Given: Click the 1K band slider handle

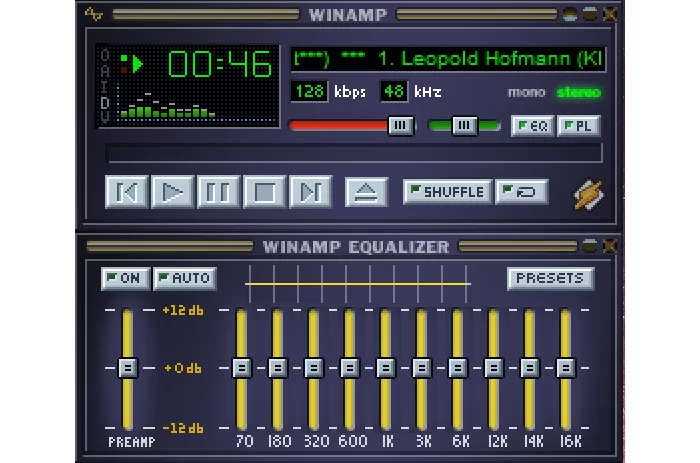Looking at the screenshot, I should point(386,368).
